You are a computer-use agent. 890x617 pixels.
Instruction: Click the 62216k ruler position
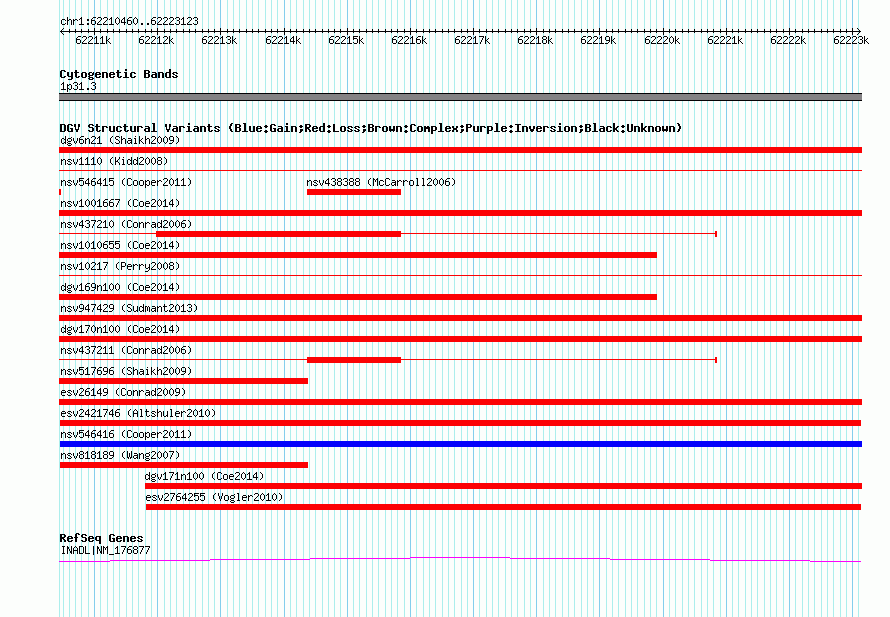[409, 40]
